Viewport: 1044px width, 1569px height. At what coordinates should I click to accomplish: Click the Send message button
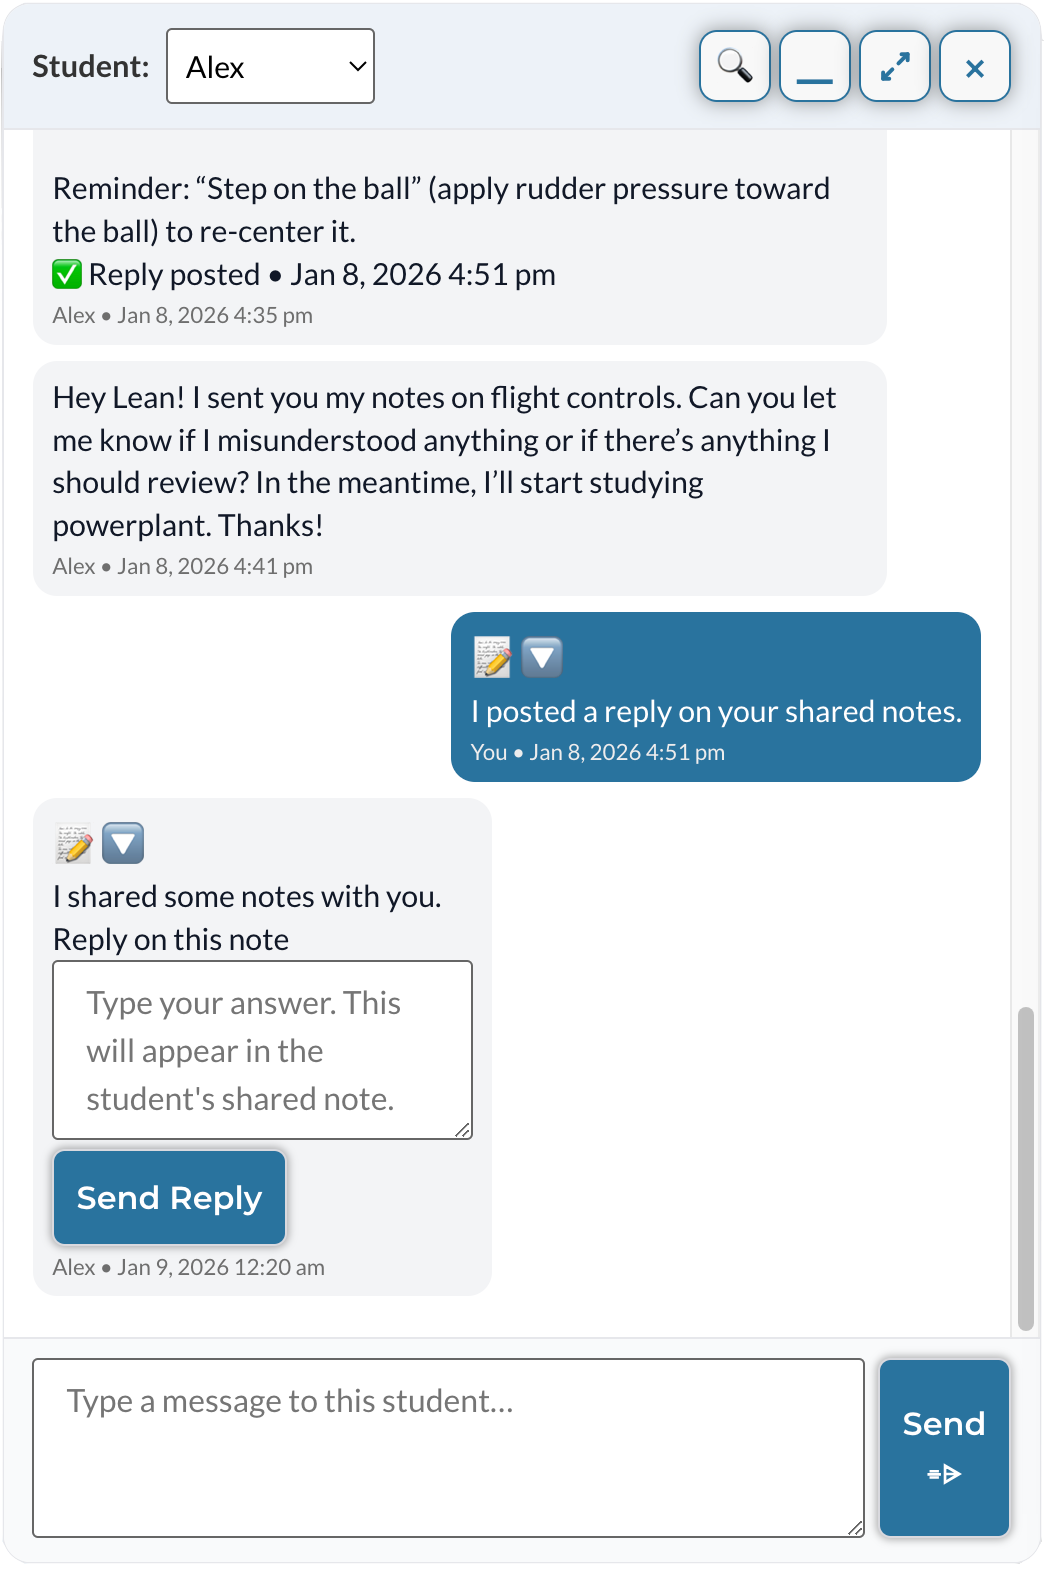point(944,1447)
